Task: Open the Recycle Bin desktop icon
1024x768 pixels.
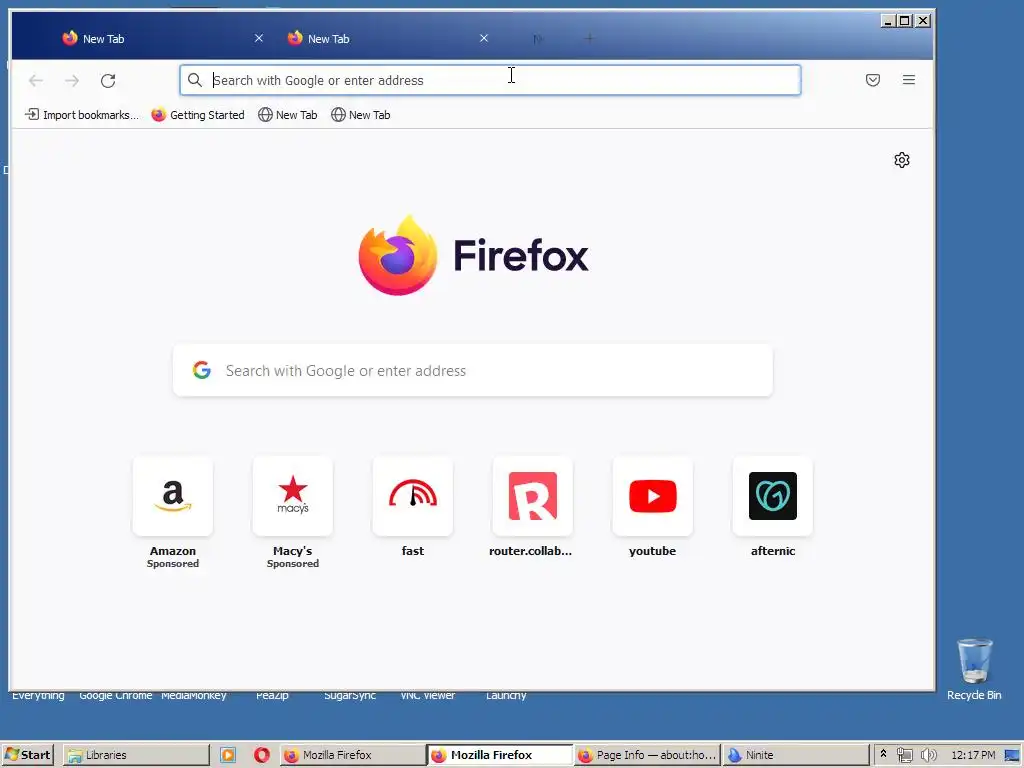Action: pos(974,669)
